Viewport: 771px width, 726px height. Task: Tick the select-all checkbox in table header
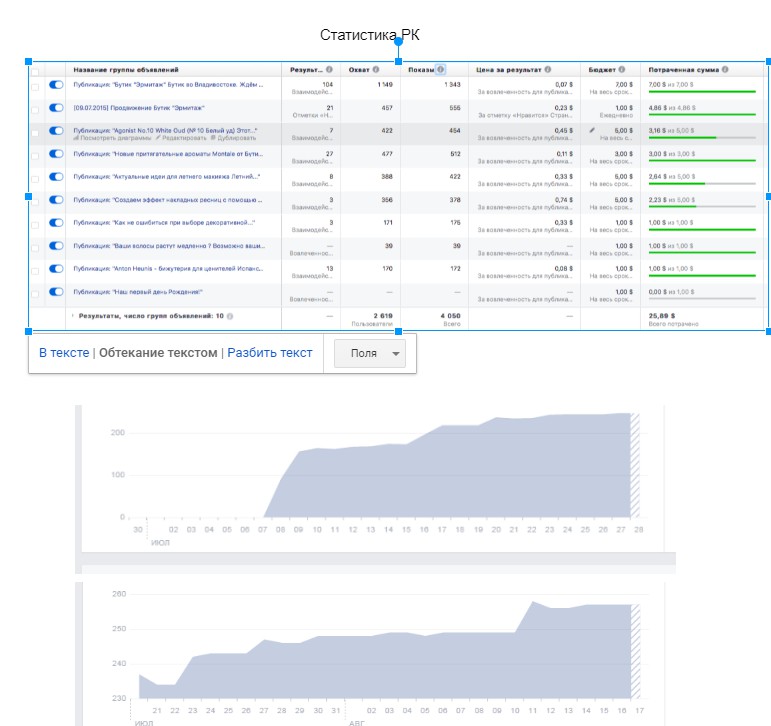click(35, 72)
